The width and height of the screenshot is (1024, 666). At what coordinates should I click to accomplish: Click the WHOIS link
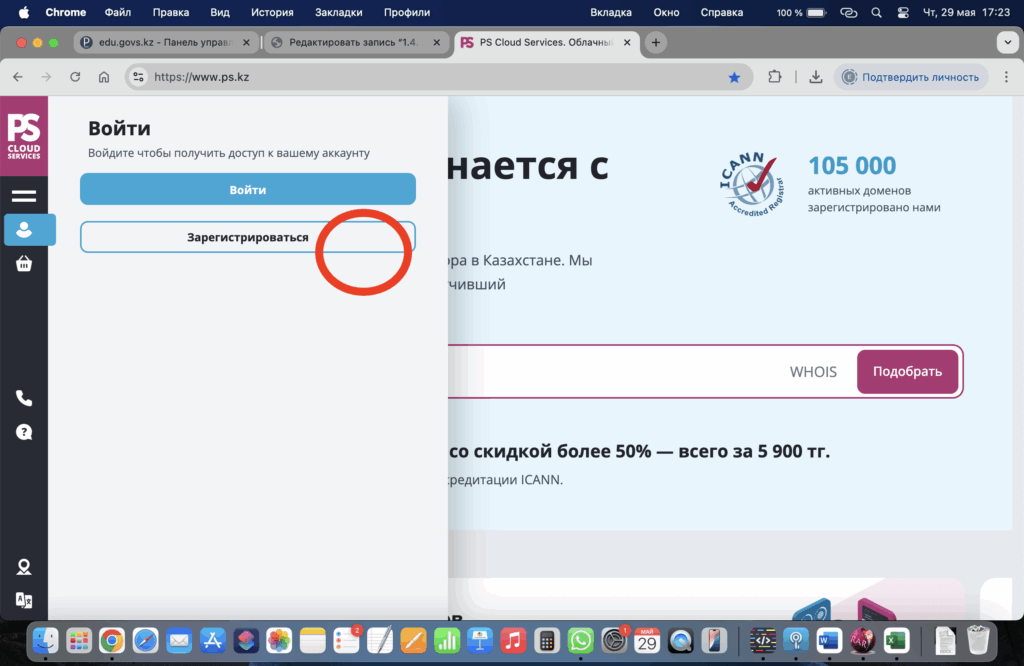pos(813,372)
